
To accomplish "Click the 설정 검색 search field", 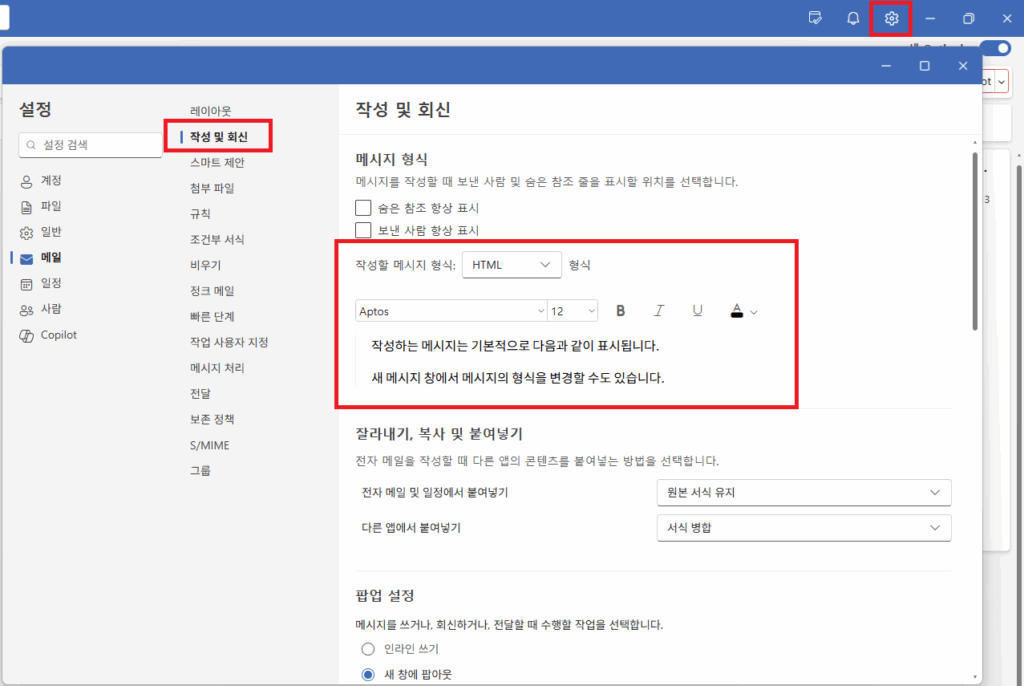I will (90, 144).
